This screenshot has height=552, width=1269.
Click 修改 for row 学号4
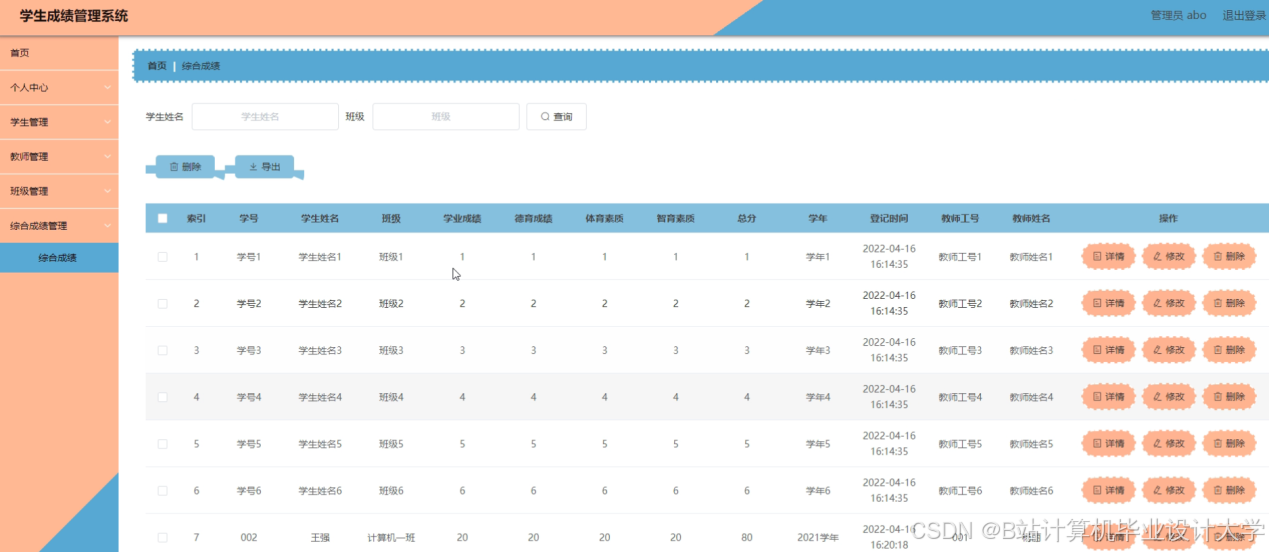coord(1168,397)
